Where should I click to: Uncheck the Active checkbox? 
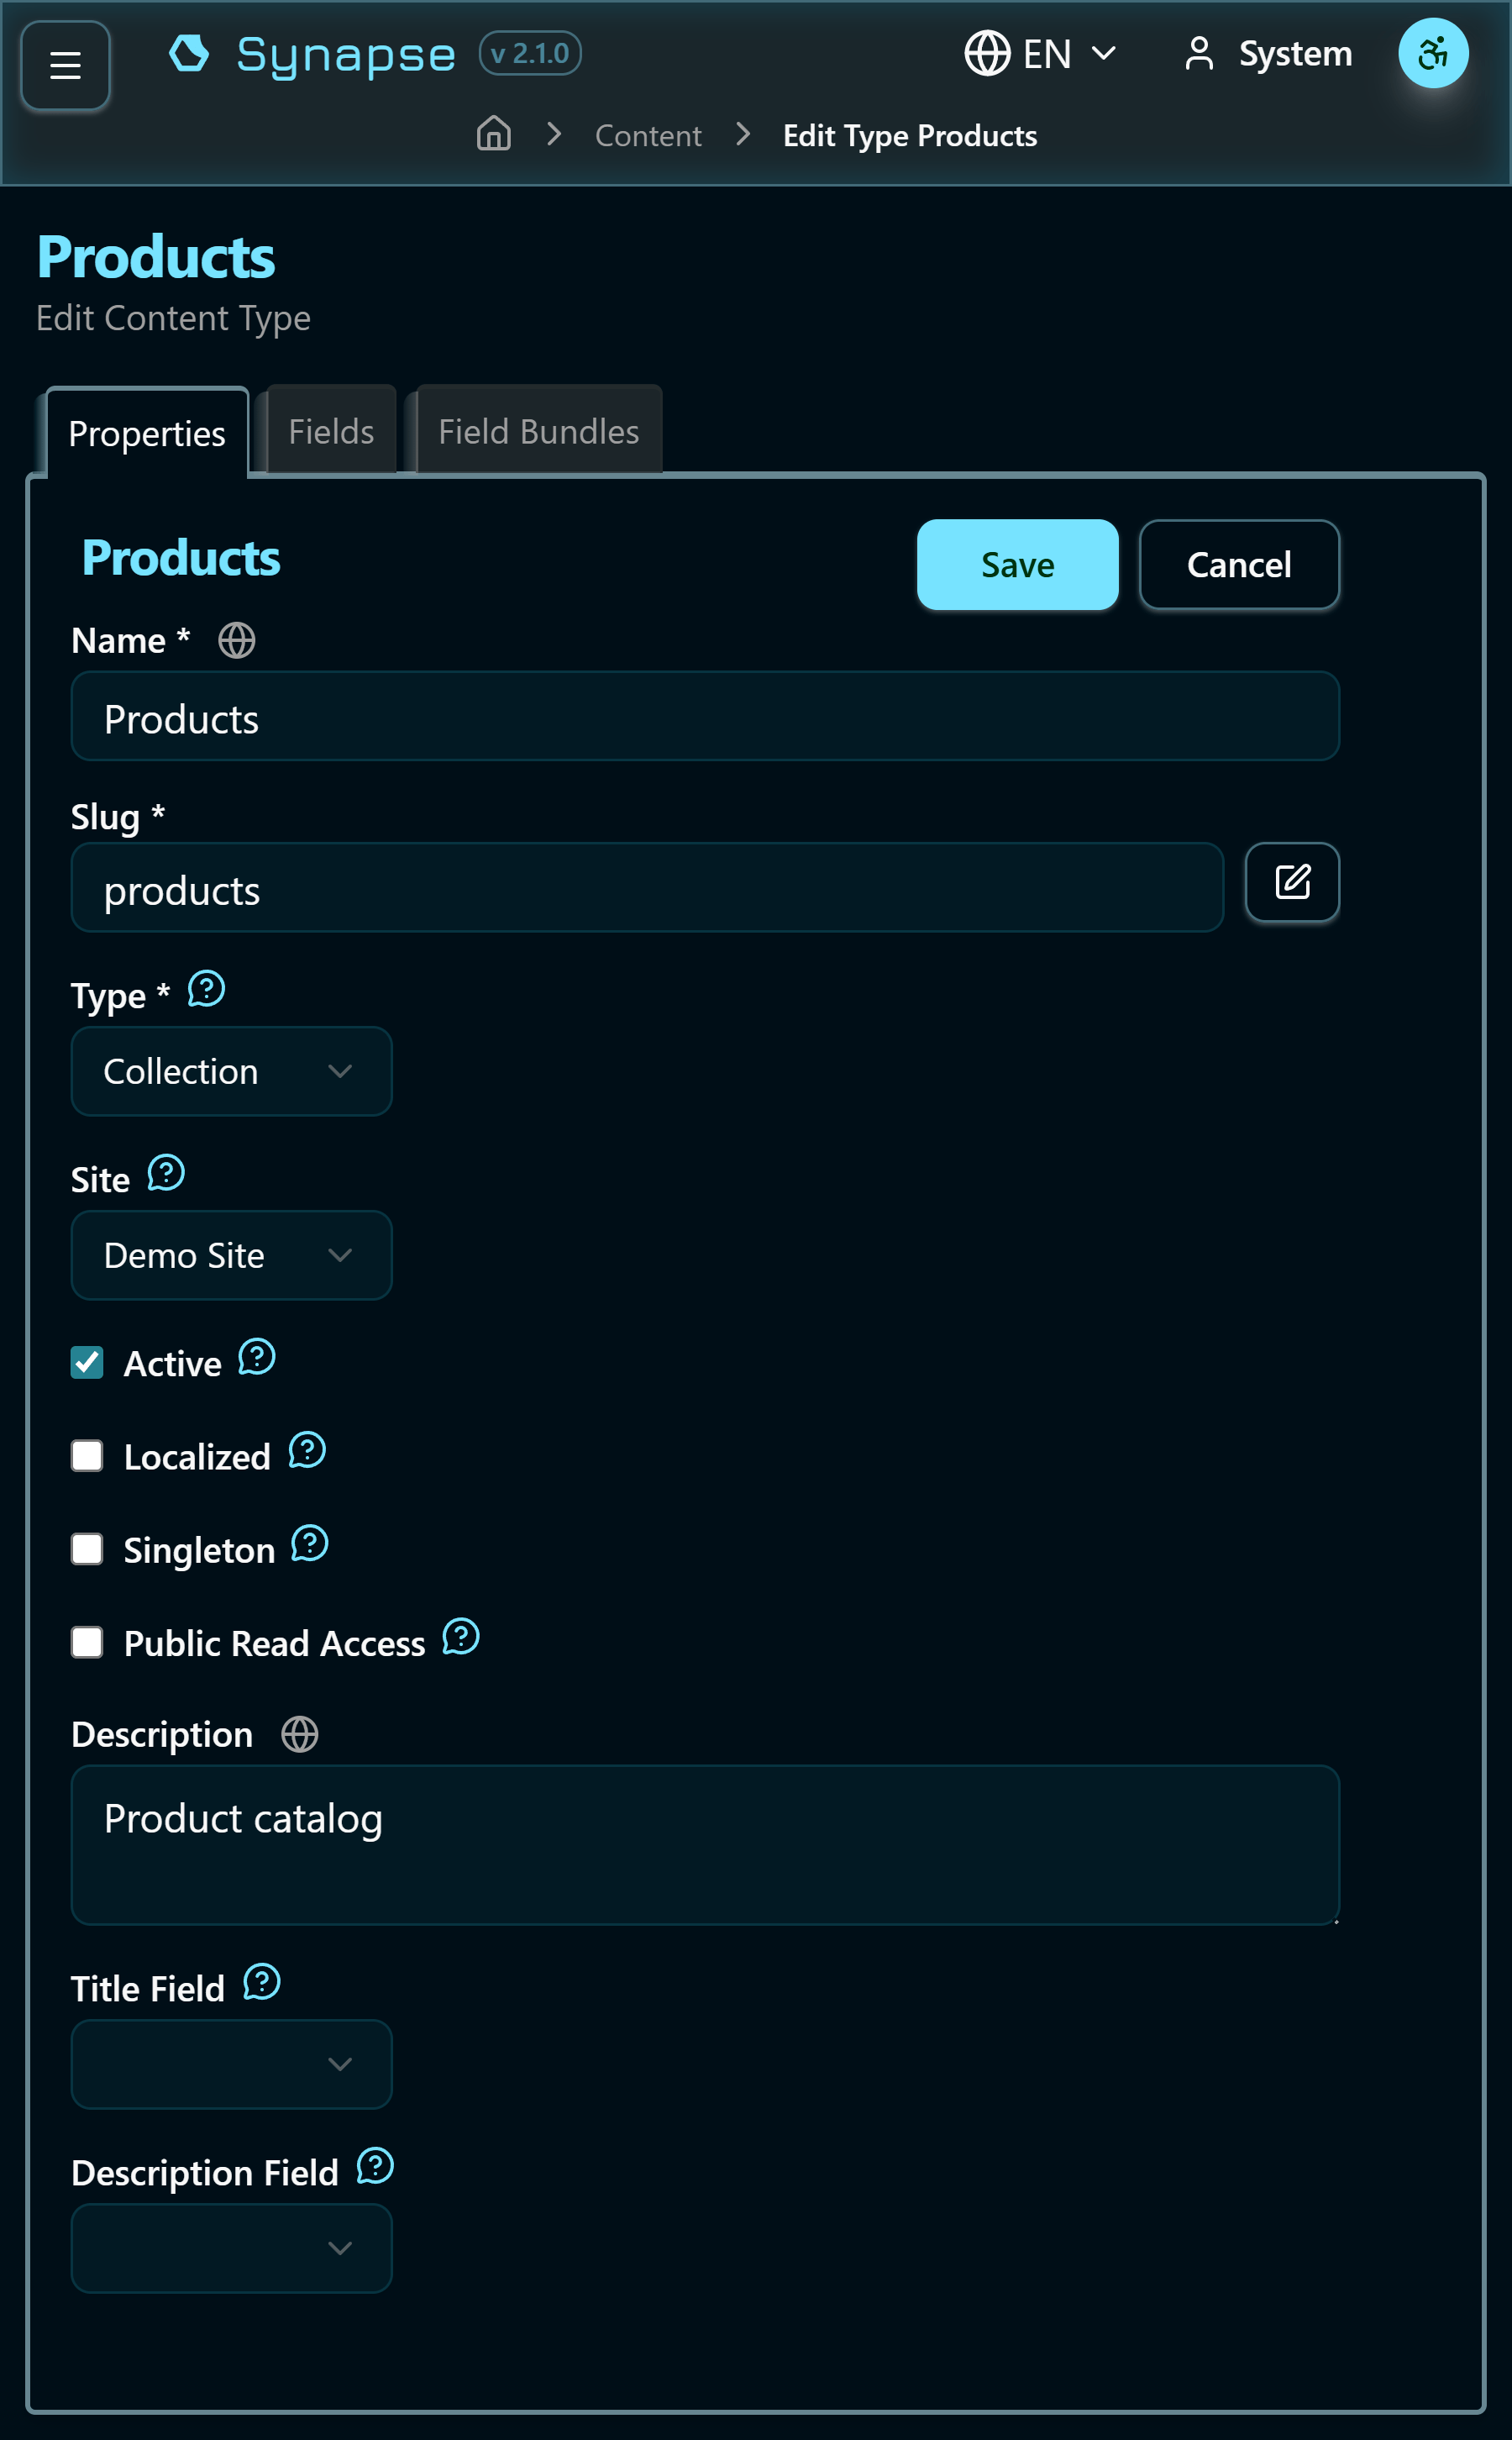tap(87, 1361)
